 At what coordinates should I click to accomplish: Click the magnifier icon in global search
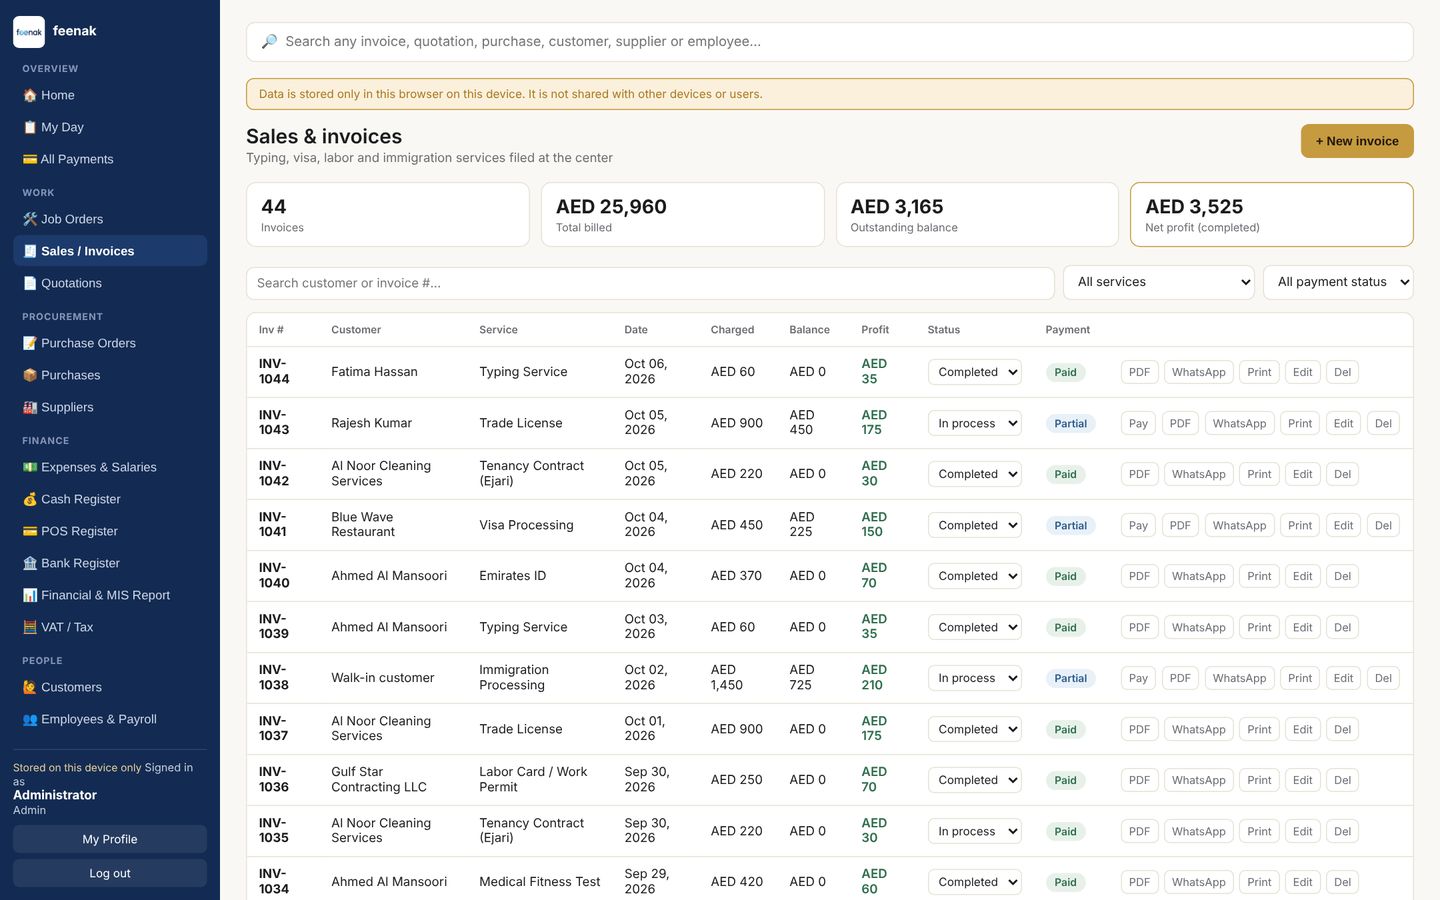click(x=269, y=42)
